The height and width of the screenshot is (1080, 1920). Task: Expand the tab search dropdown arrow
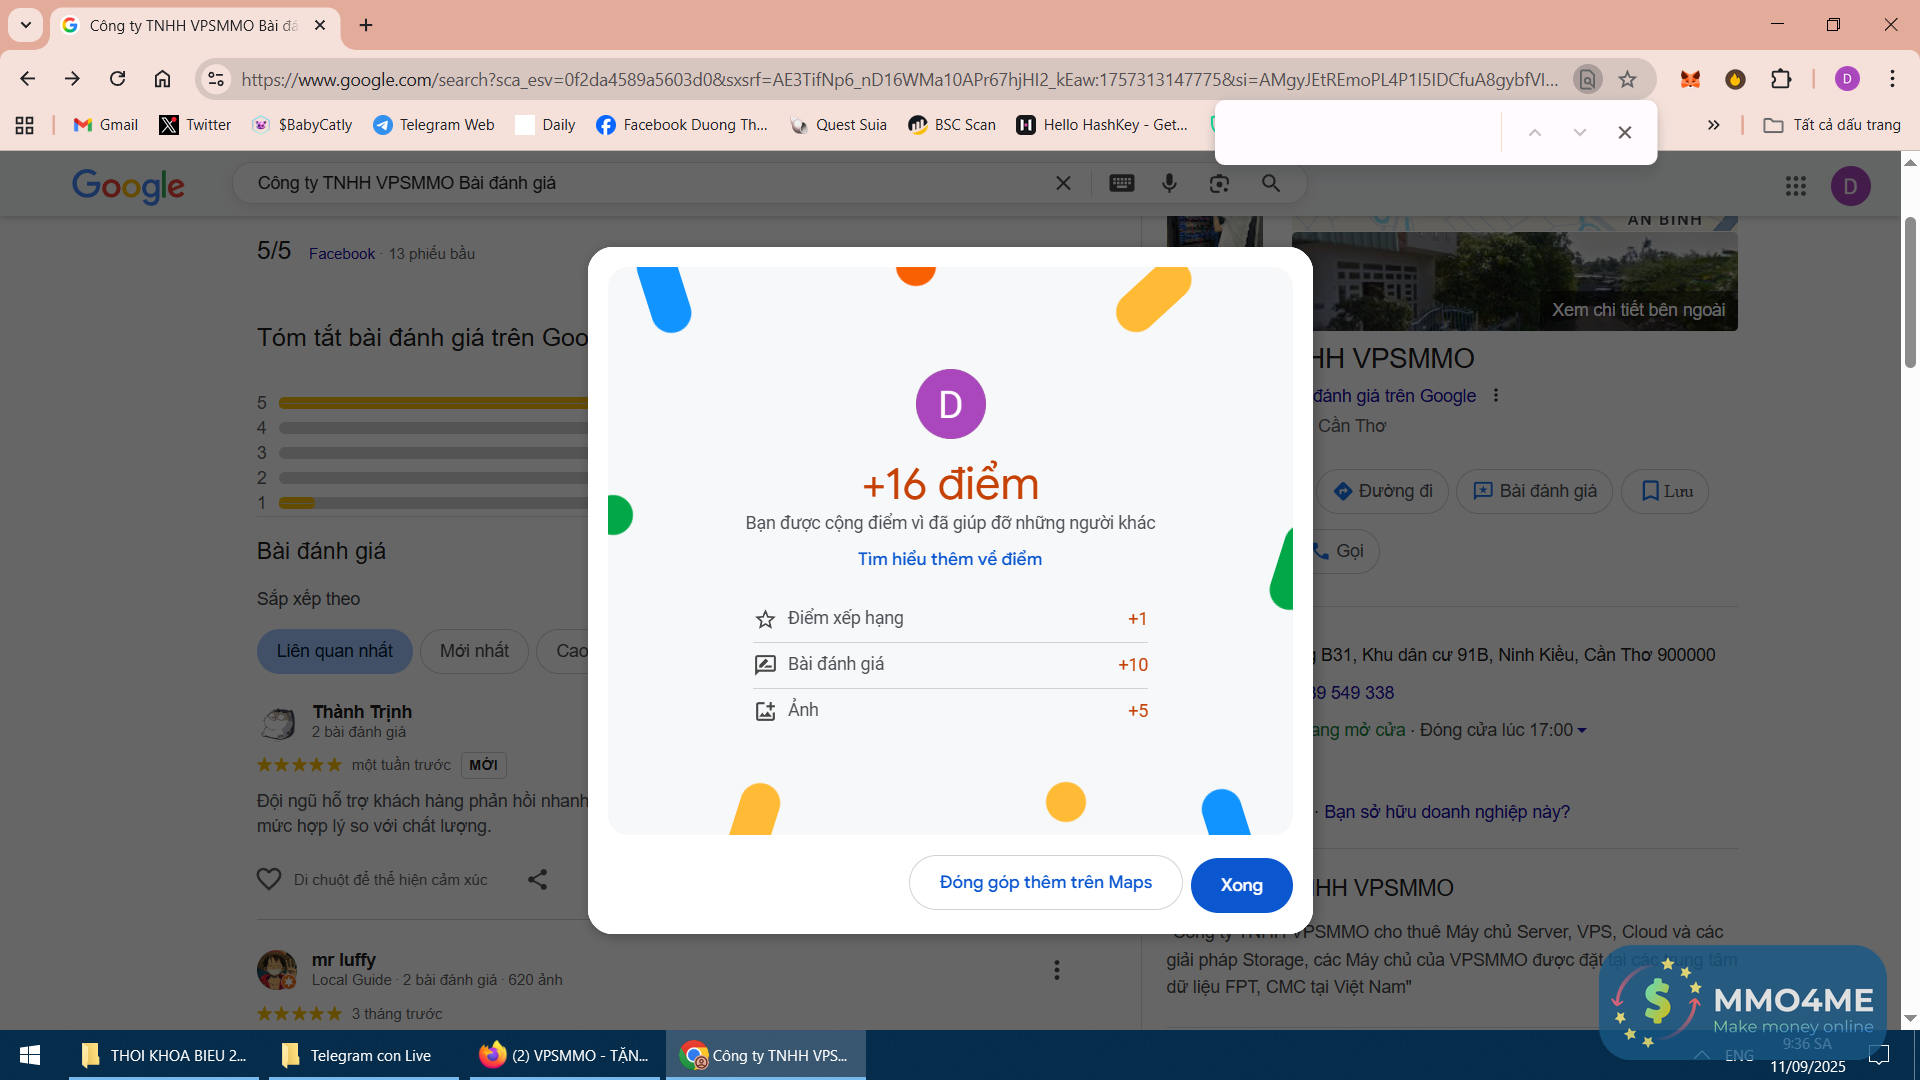pos(26,25)
